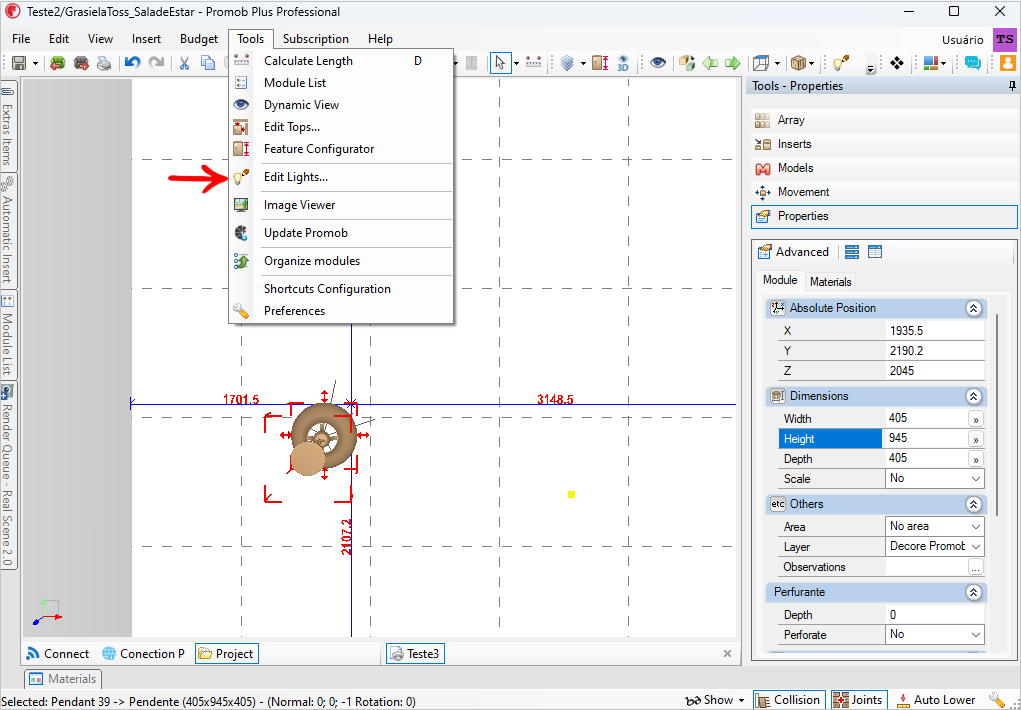Toggle Auto Lower in the status bar
The height and width of the screenshot is (710, 1021).
point(936,700)
